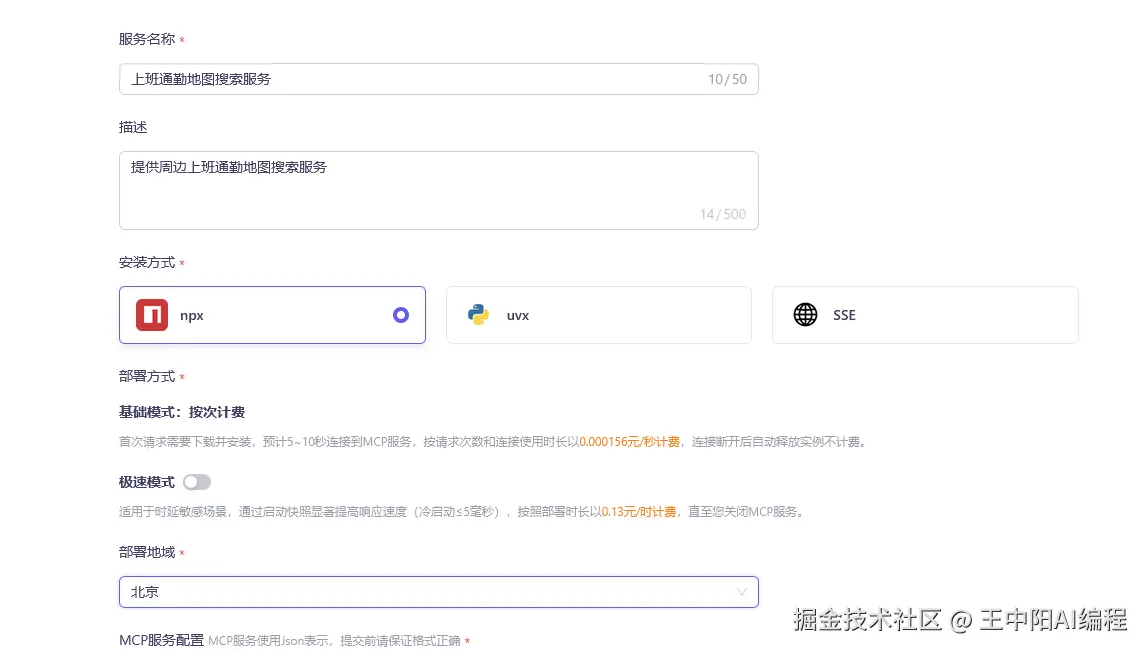Click the red npx logo icon
The width and height of the screenshot is (1147, 653).
pyautogui.click(x=151, y=315)
